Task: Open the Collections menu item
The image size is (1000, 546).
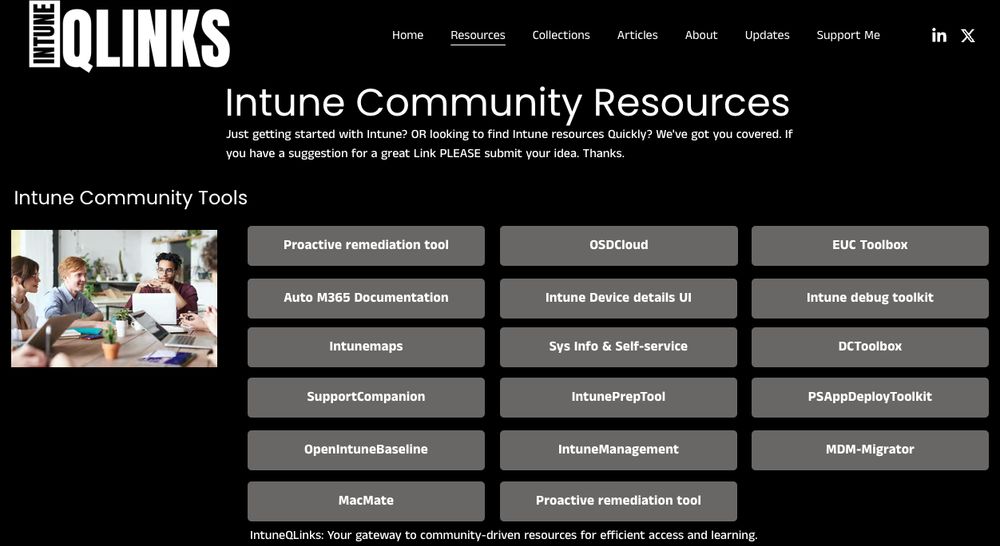Action: [x=561, y=35]
